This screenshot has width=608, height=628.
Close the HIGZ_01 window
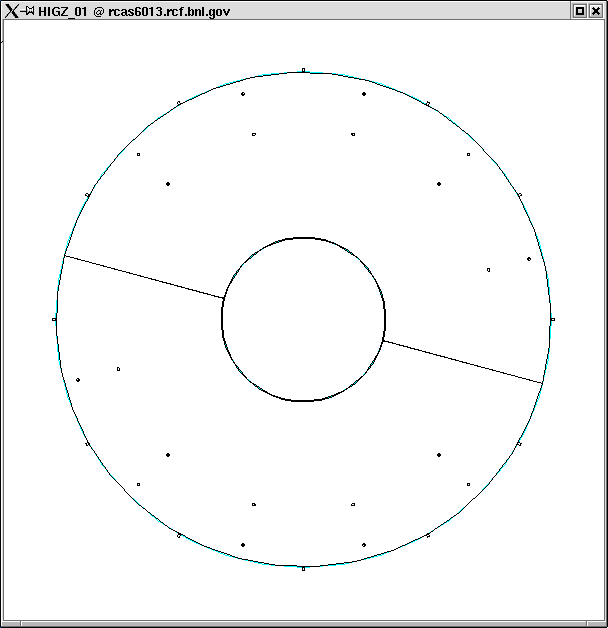pos(596,11)
